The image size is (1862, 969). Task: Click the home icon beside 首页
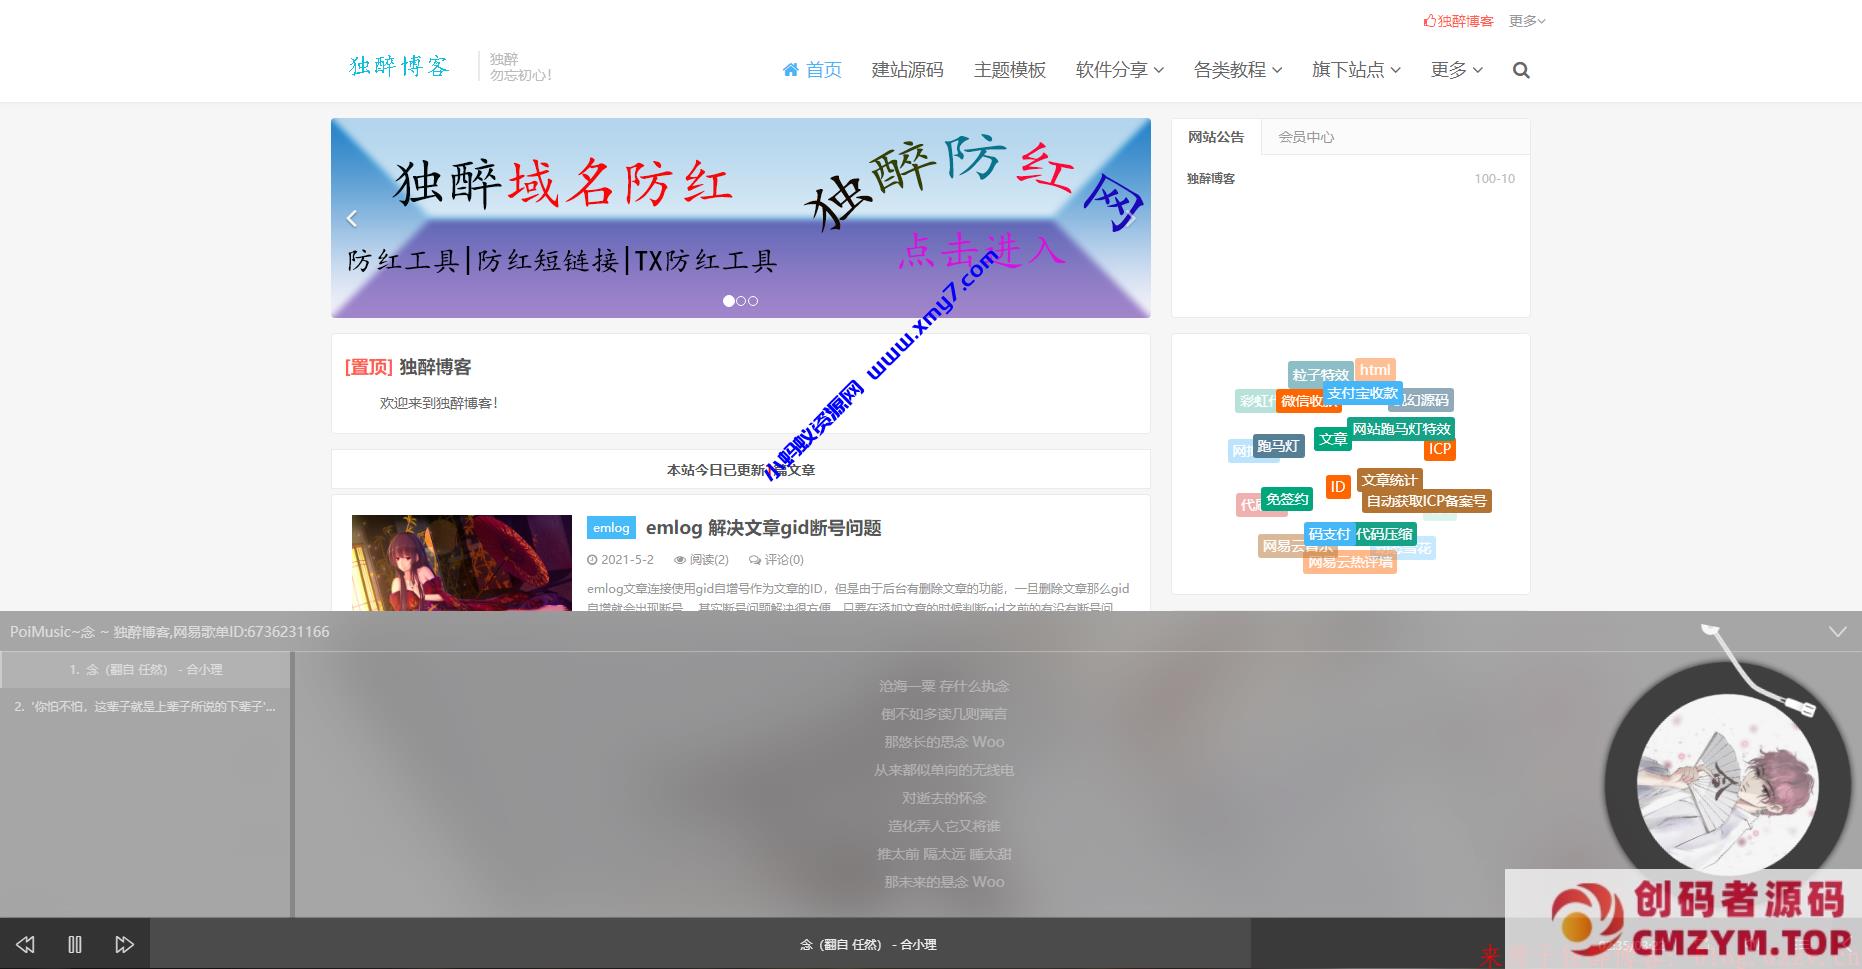[790, 70]
